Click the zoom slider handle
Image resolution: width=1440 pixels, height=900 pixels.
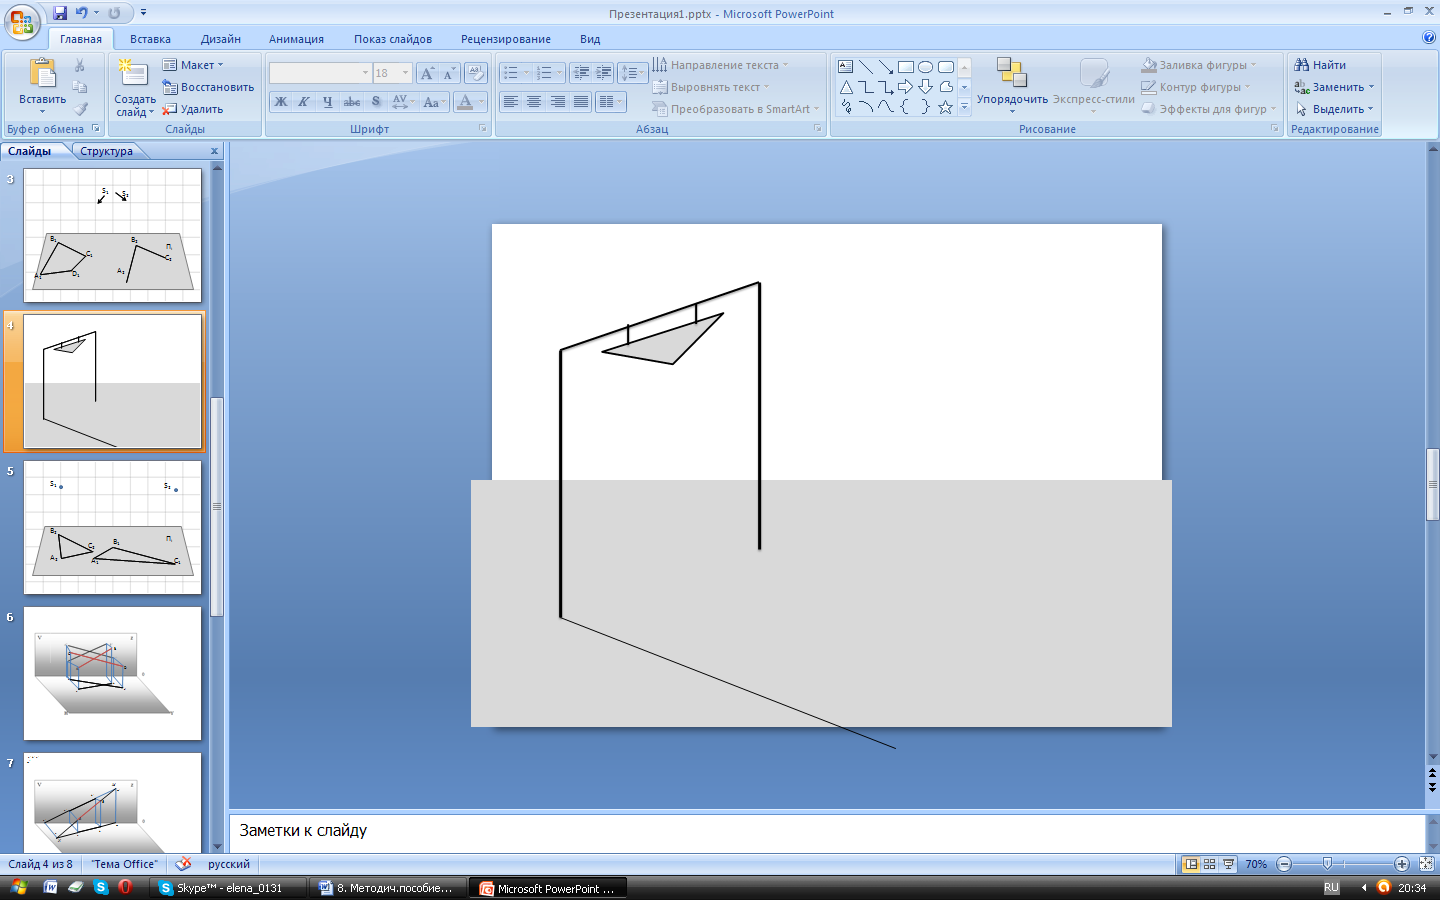pos(1327,864)
